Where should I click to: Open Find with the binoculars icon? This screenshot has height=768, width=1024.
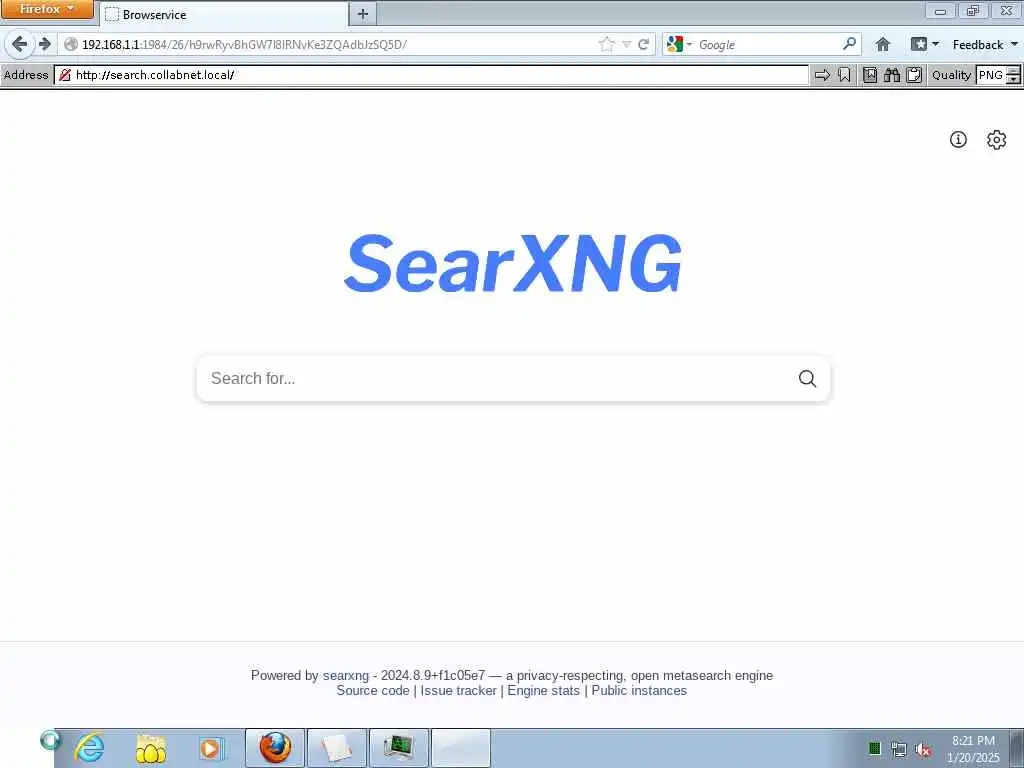pyautogui.click(x=892, y=74)
